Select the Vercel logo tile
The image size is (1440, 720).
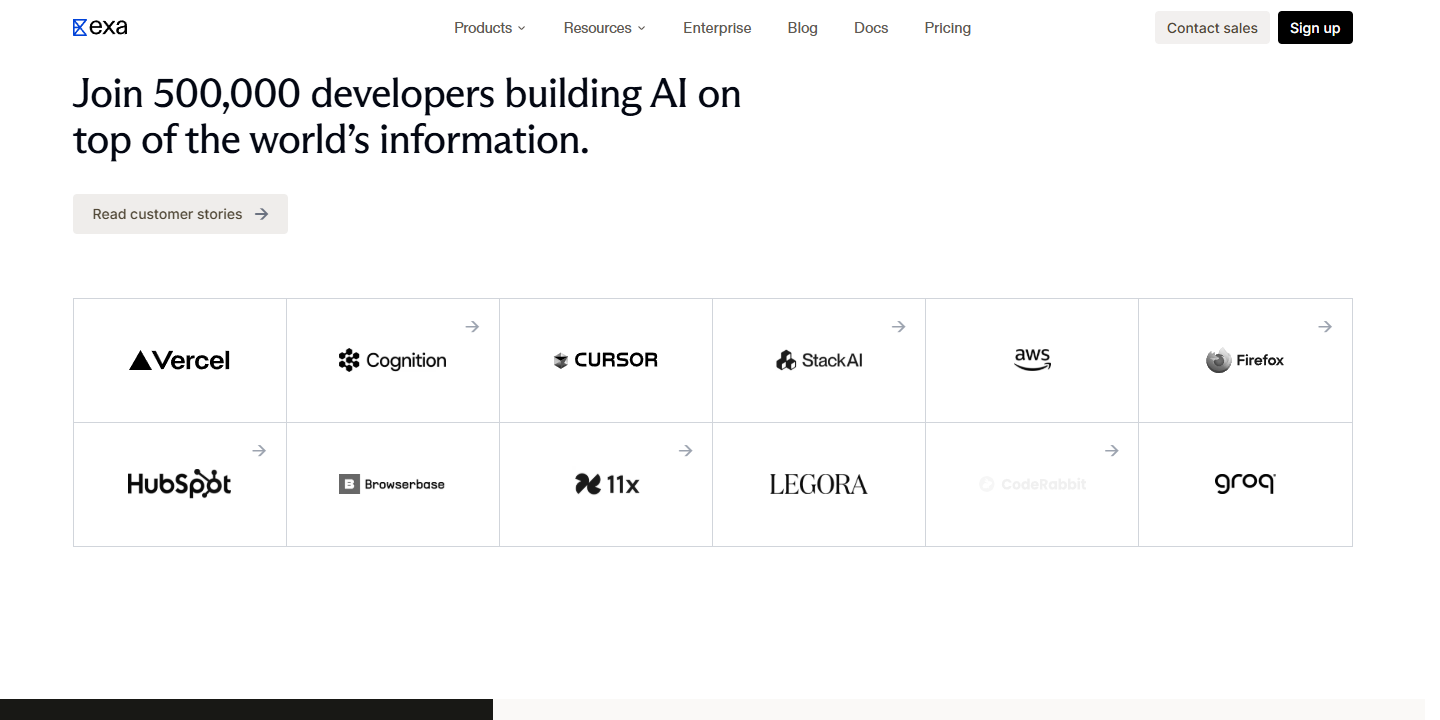(x=180, y=360)
